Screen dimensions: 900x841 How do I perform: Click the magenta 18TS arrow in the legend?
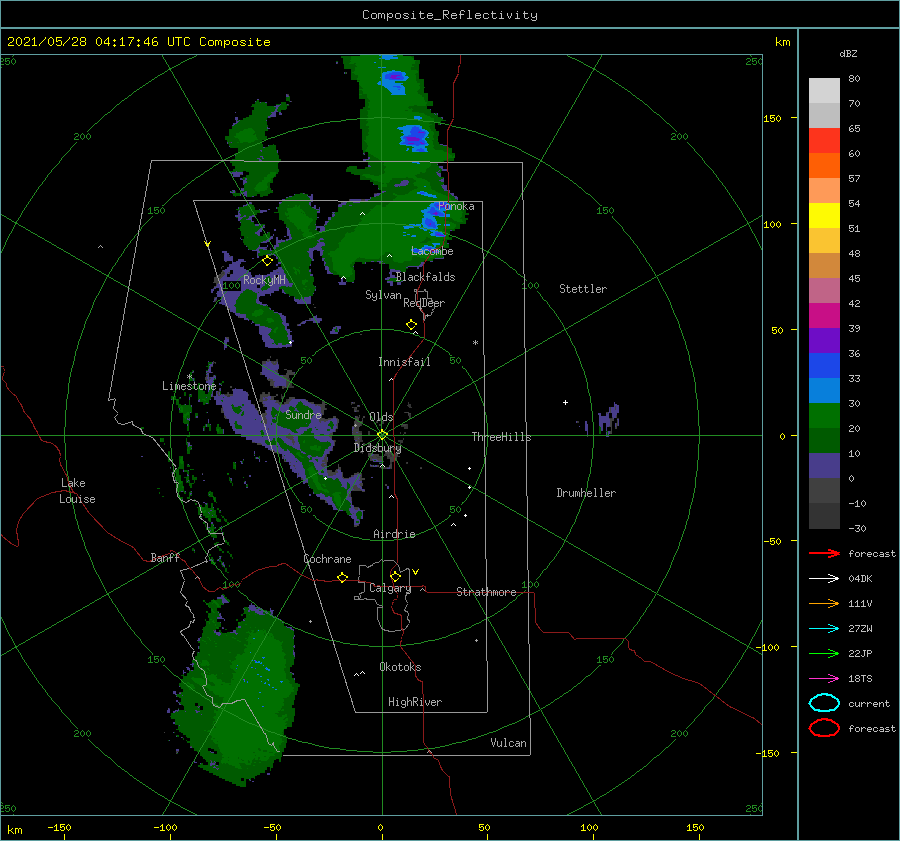[x=824, y=679]
